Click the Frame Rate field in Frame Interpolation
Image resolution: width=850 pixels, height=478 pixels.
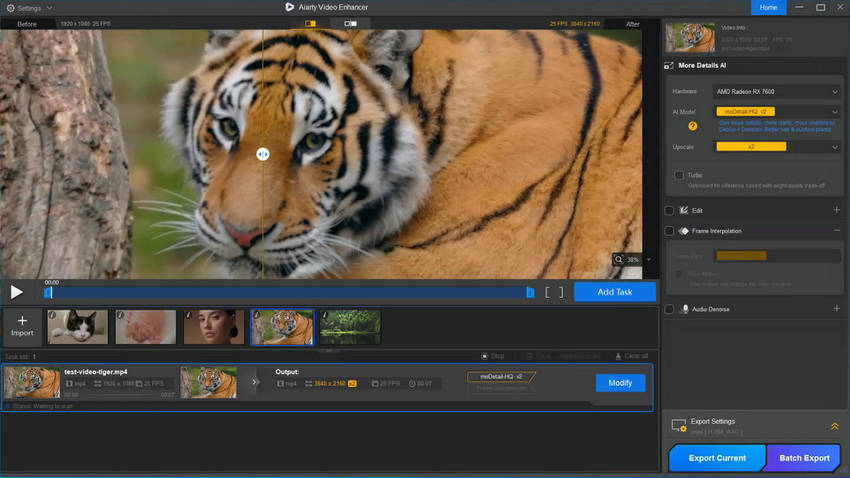[x=777, y=256]
